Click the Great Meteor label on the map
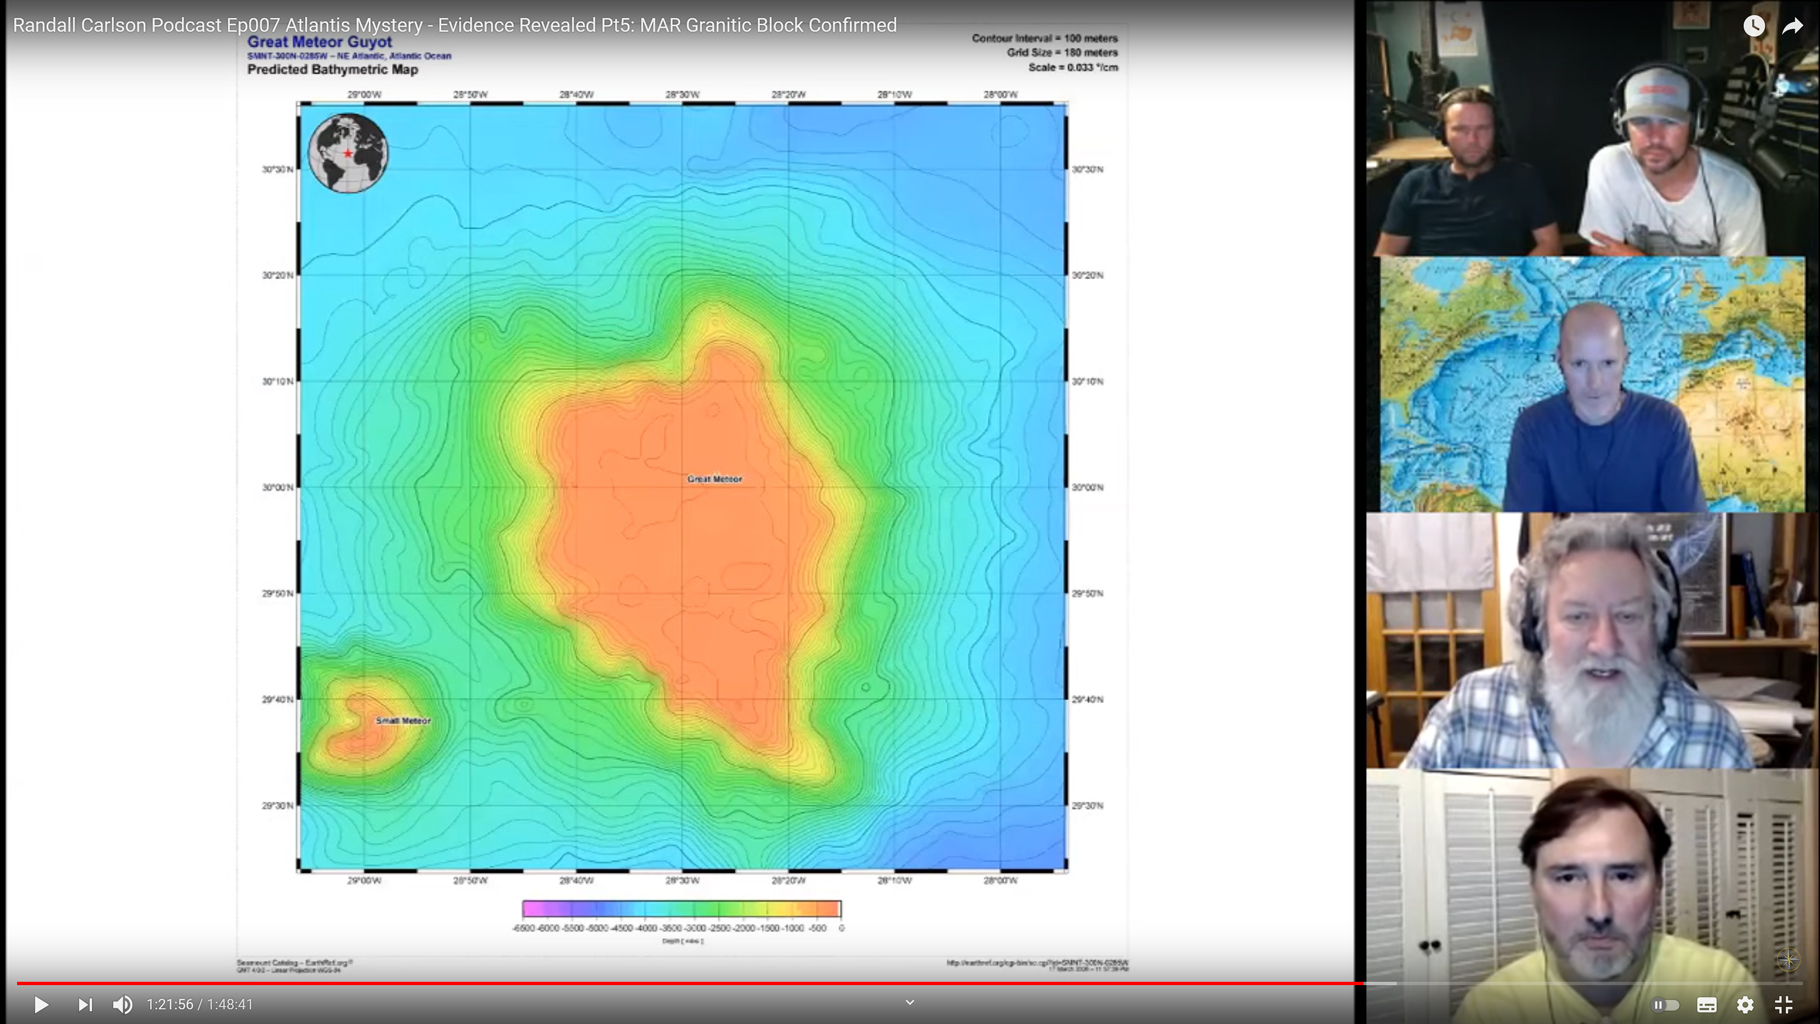 pos(714,479)
